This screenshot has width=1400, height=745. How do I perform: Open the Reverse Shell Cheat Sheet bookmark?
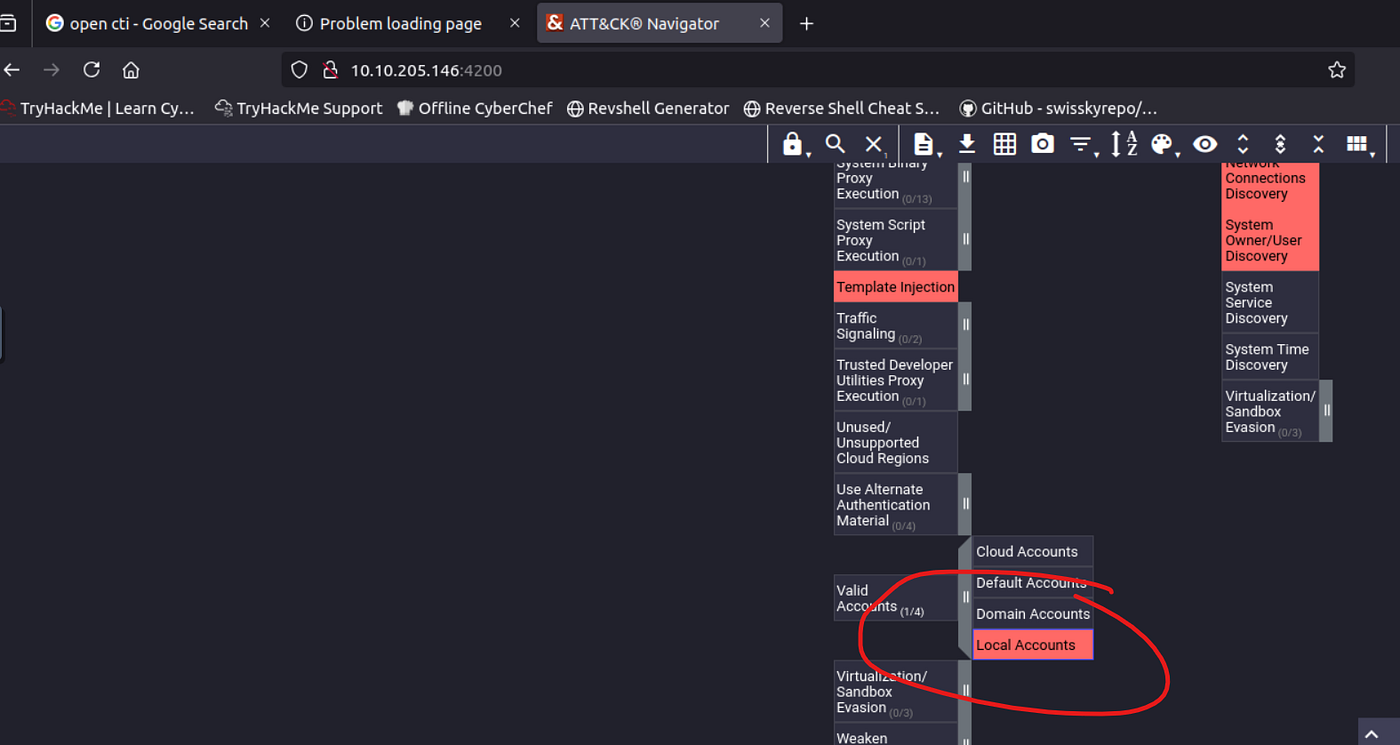[x=842, y=108]
